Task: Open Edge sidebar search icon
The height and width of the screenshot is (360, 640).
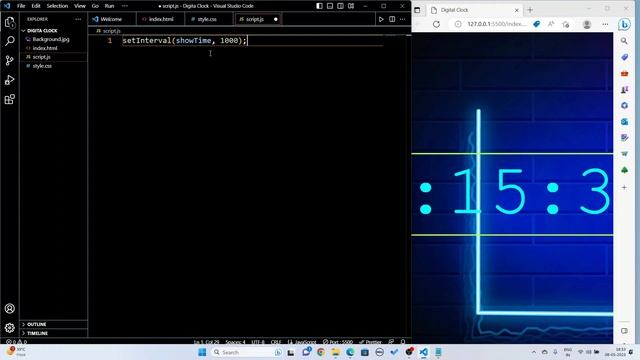Action: [624, 41]
